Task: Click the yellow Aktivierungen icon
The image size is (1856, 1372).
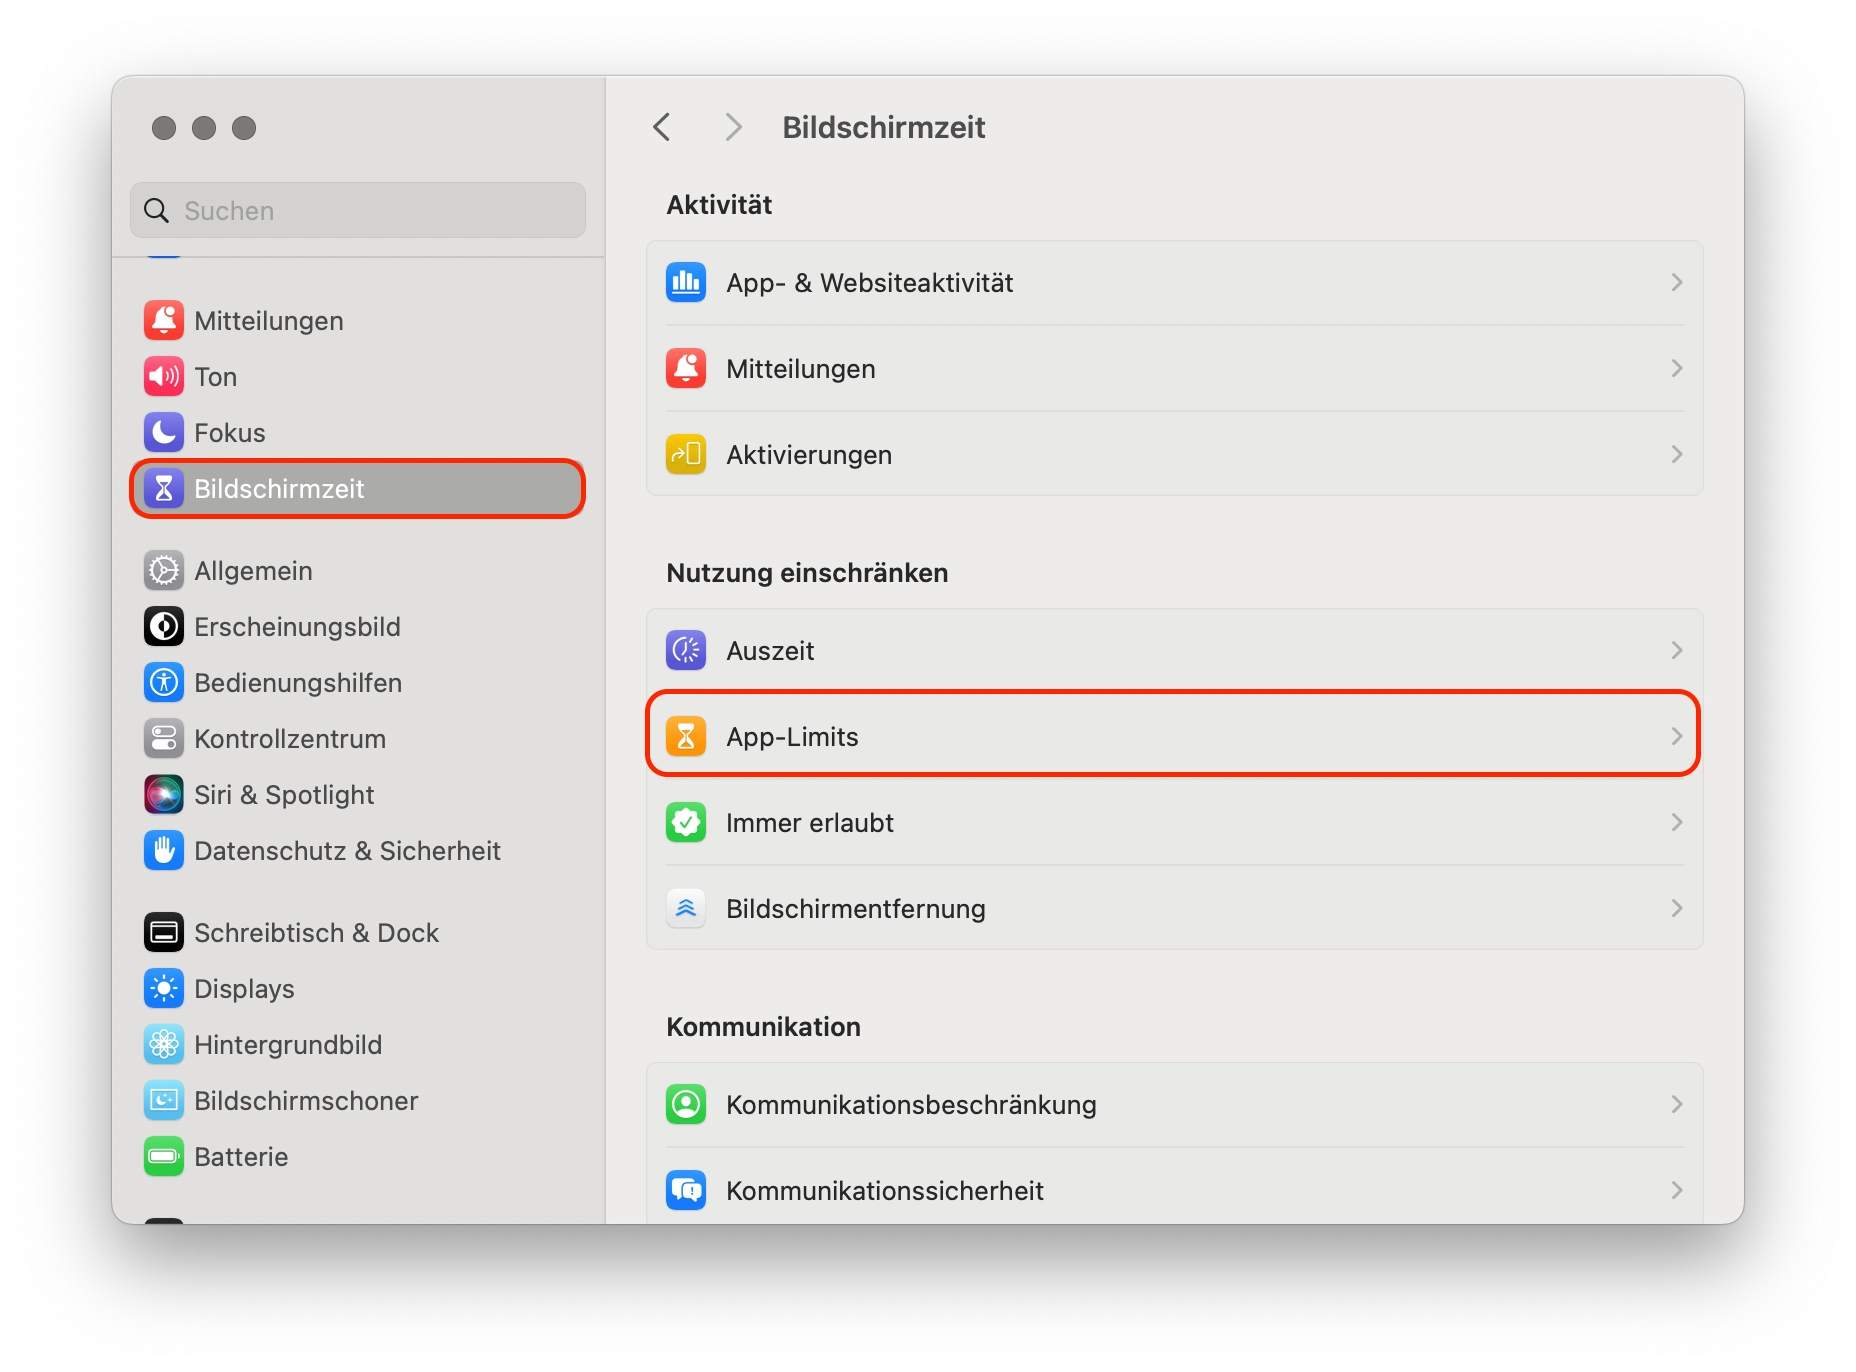Action: [686, 455]
